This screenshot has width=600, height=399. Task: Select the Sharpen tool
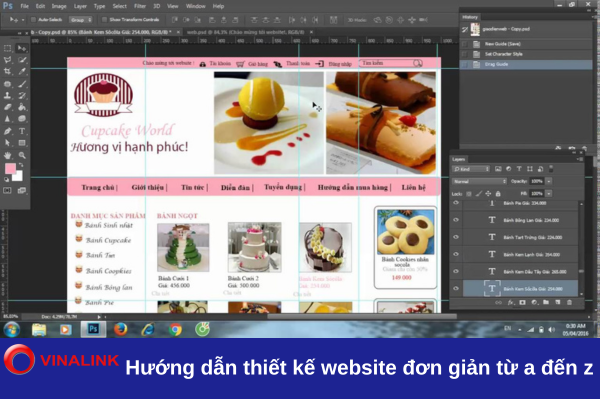pos(7,119)
